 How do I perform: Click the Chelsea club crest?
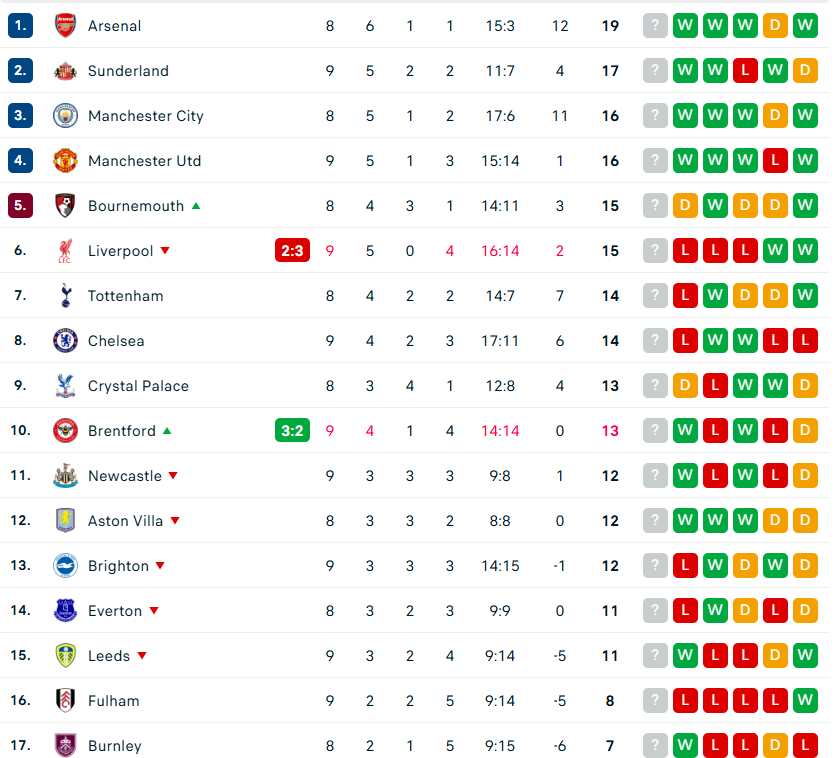click(65, 341)
